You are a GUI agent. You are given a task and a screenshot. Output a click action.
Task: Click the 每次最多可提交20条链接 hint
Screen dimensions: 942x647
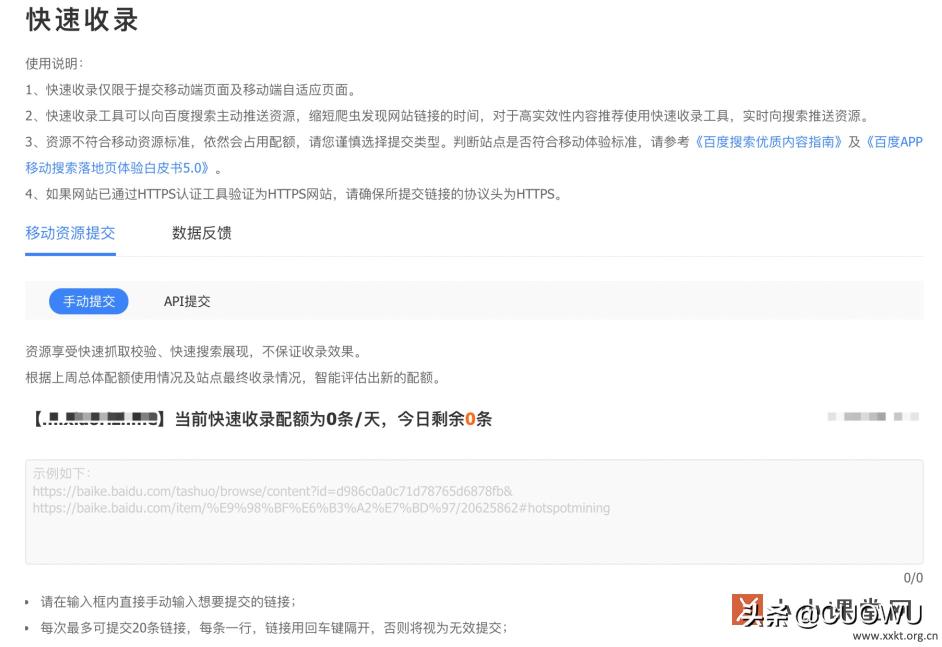point(274,628)
